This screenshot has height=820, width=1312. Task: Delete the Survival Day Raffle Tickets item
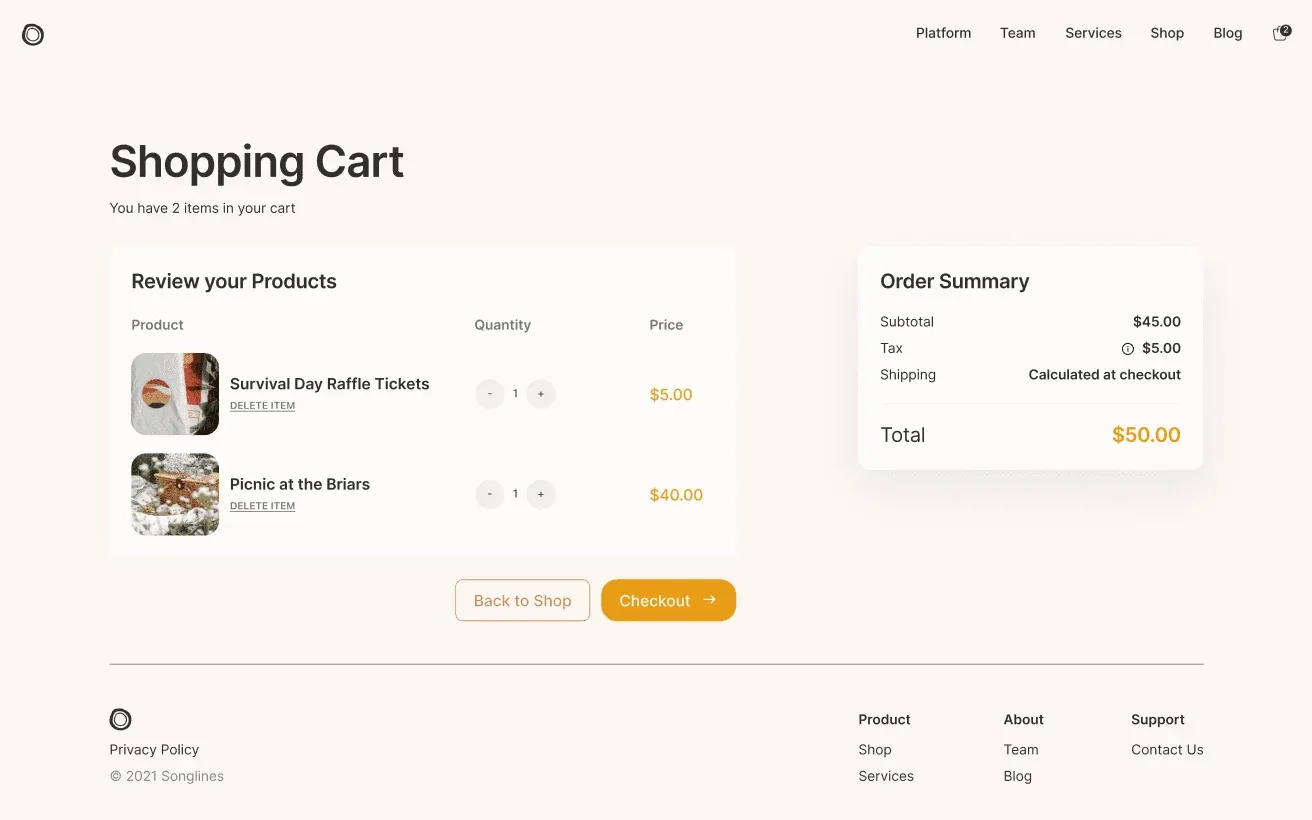point(262,406)
